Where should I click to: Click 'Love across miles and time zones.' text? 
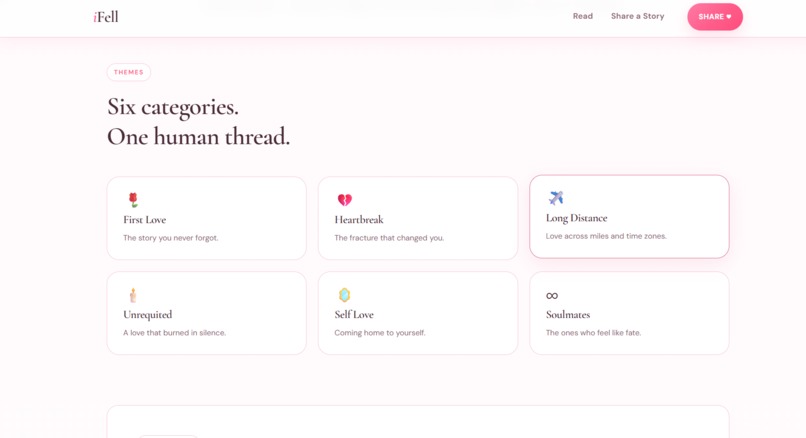pyautogui.click(x=606, y=236)
